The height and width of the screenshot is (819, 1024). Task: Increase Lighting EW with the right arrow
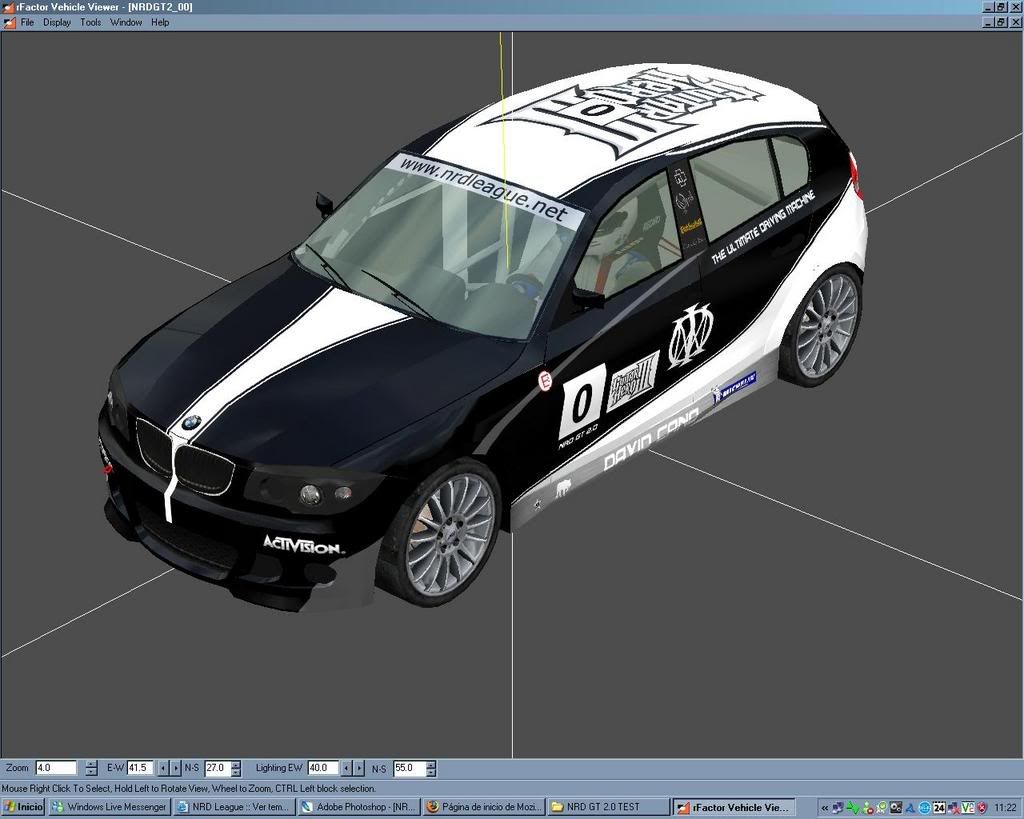[x=358, y=768]
